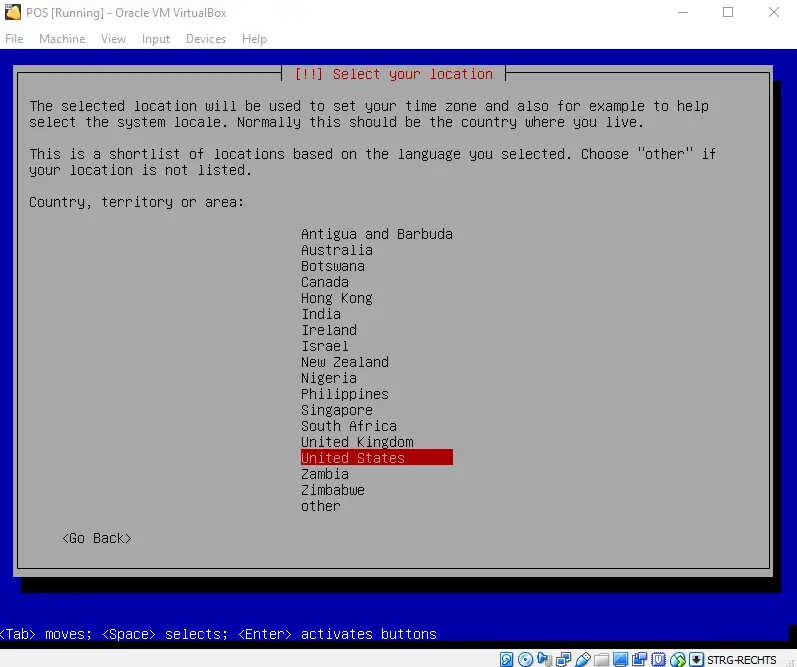This screenshot has width=797, height=667.
Task: Open the Devices menu
Action: [x=206, y=38]
